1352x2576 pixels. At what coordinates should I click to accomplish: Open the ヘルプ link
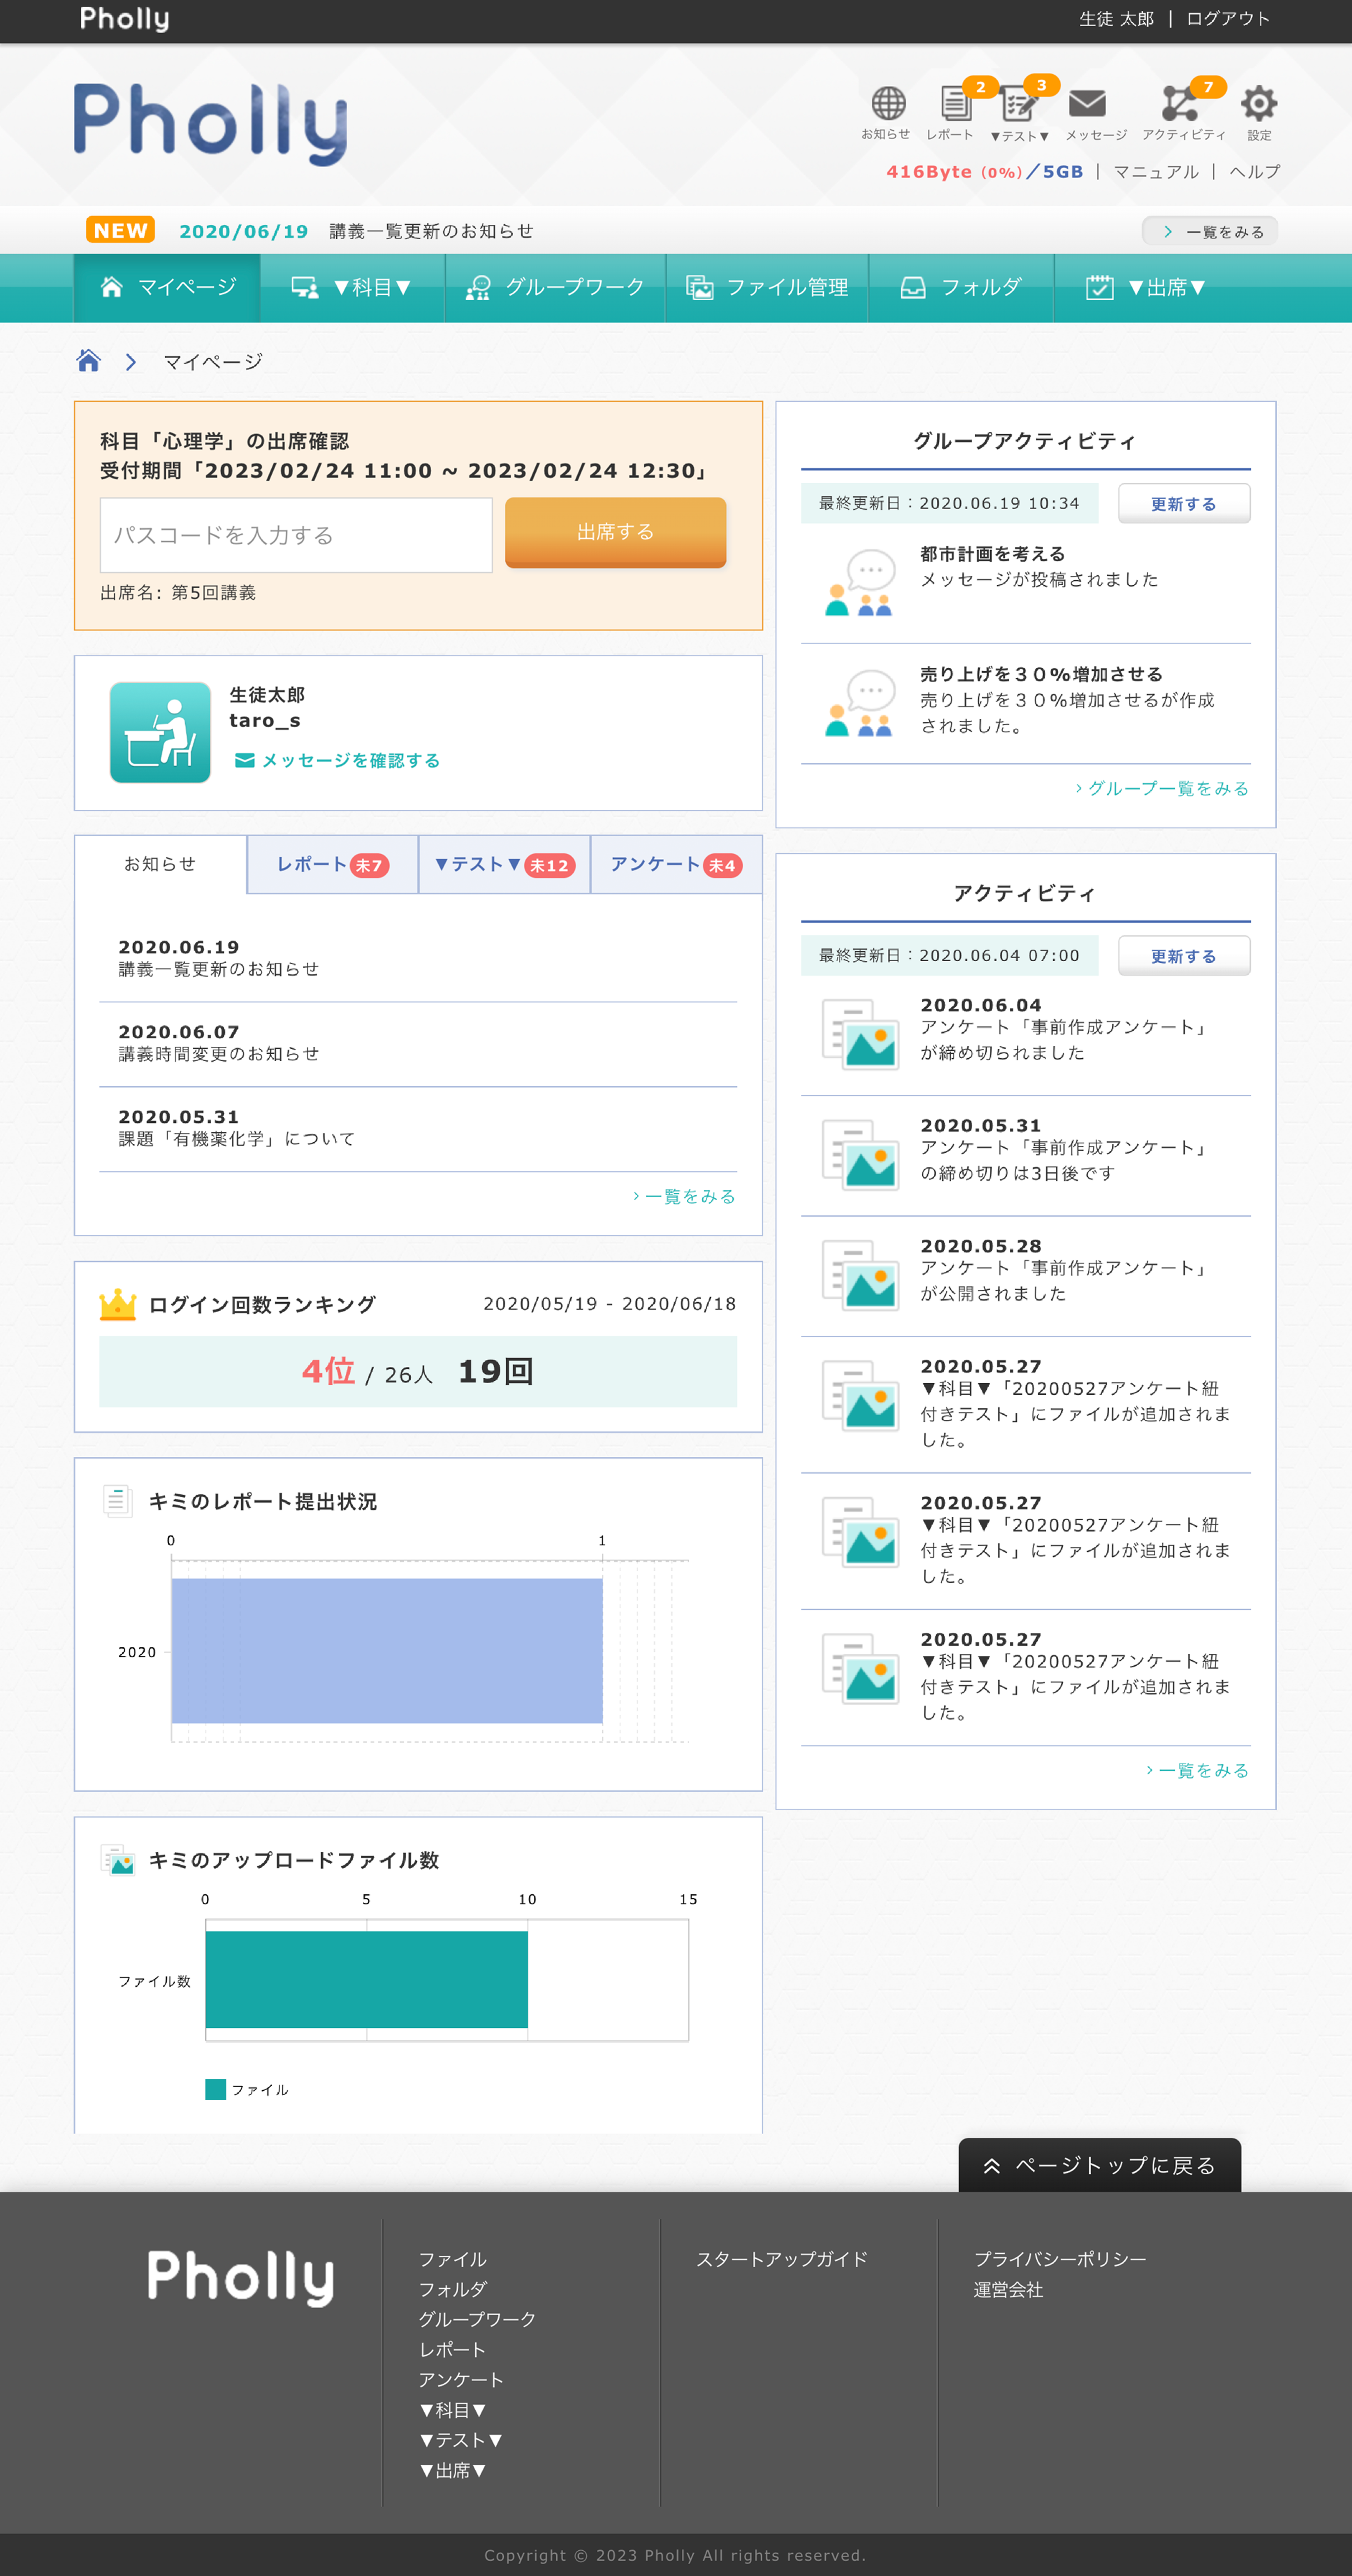point(1255,172)
